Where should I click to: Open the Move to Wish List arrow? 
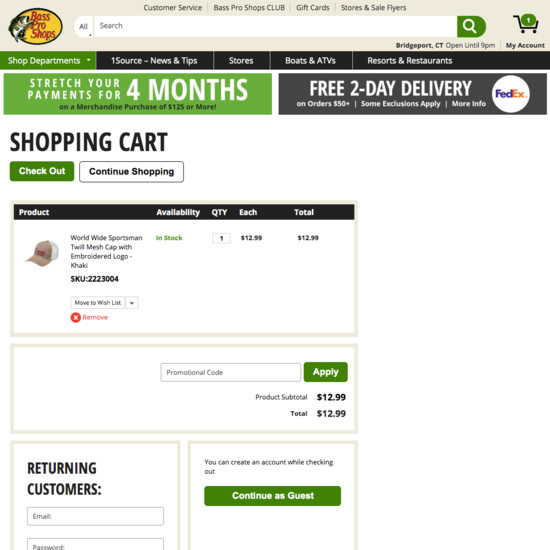coord(132,303)
